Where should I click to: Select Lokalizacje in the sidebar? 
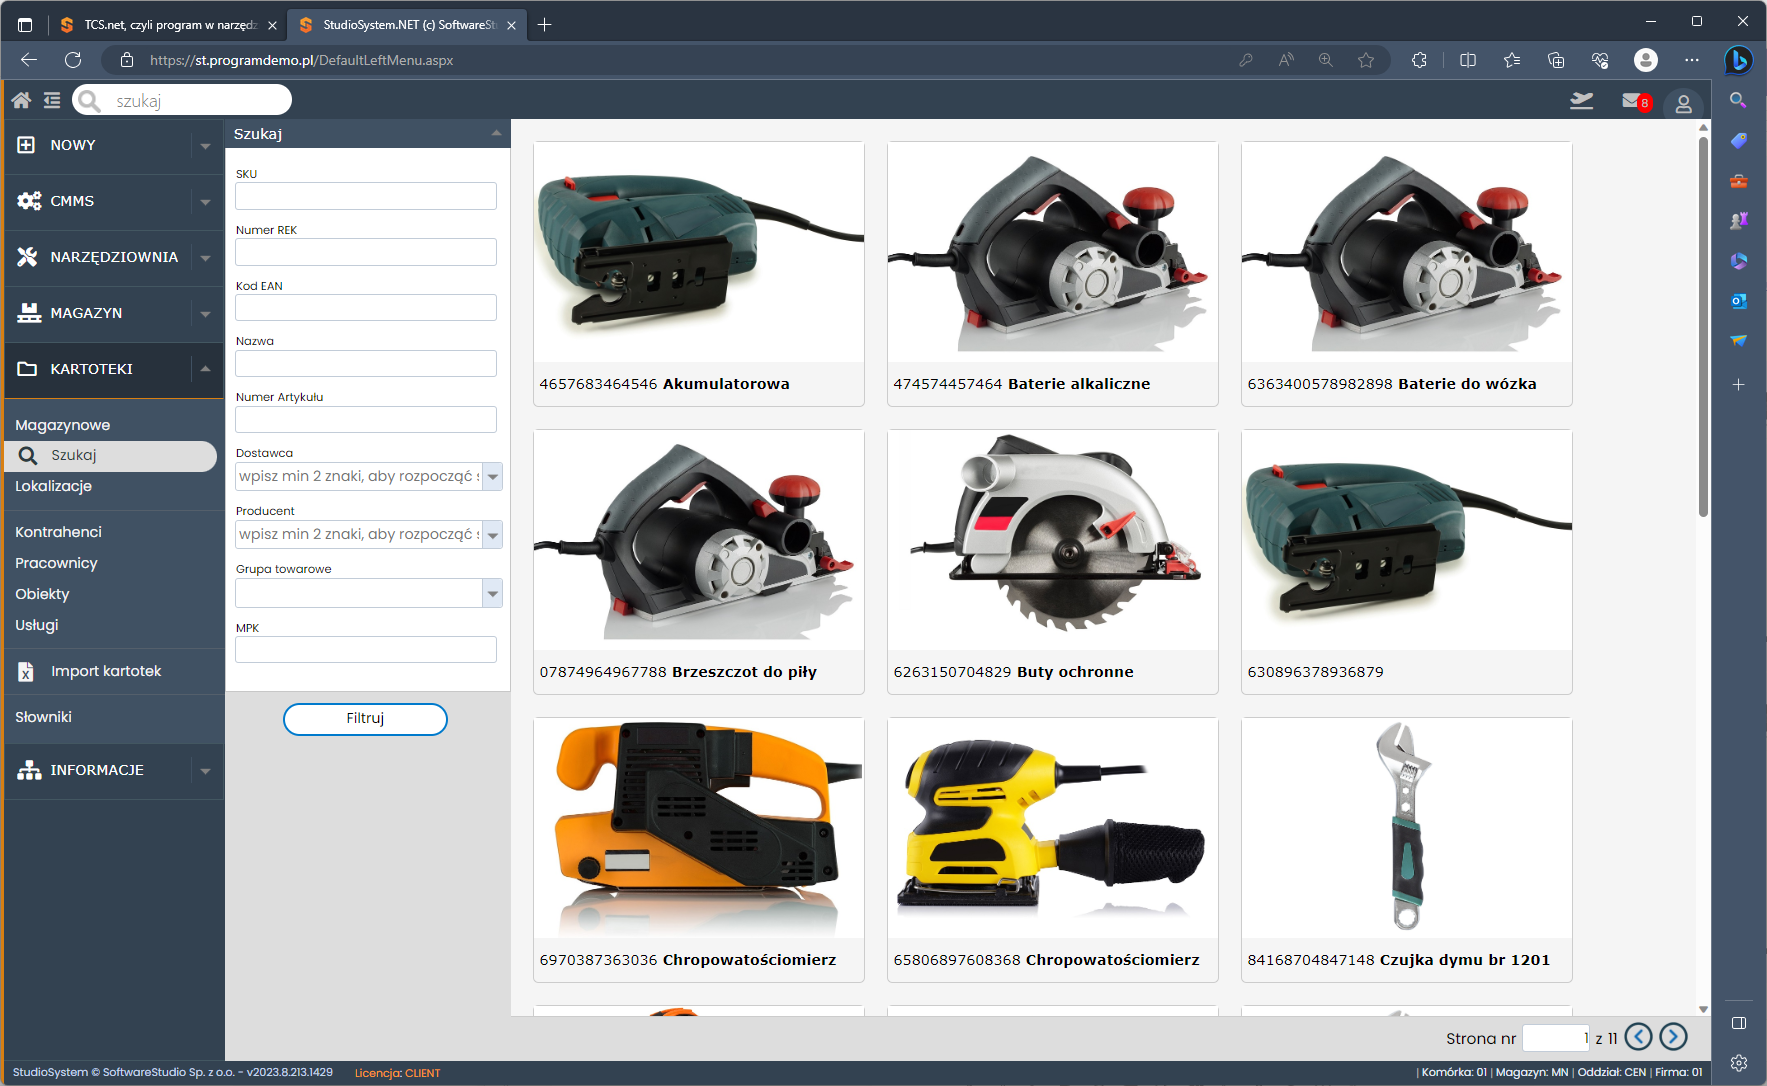54,486
